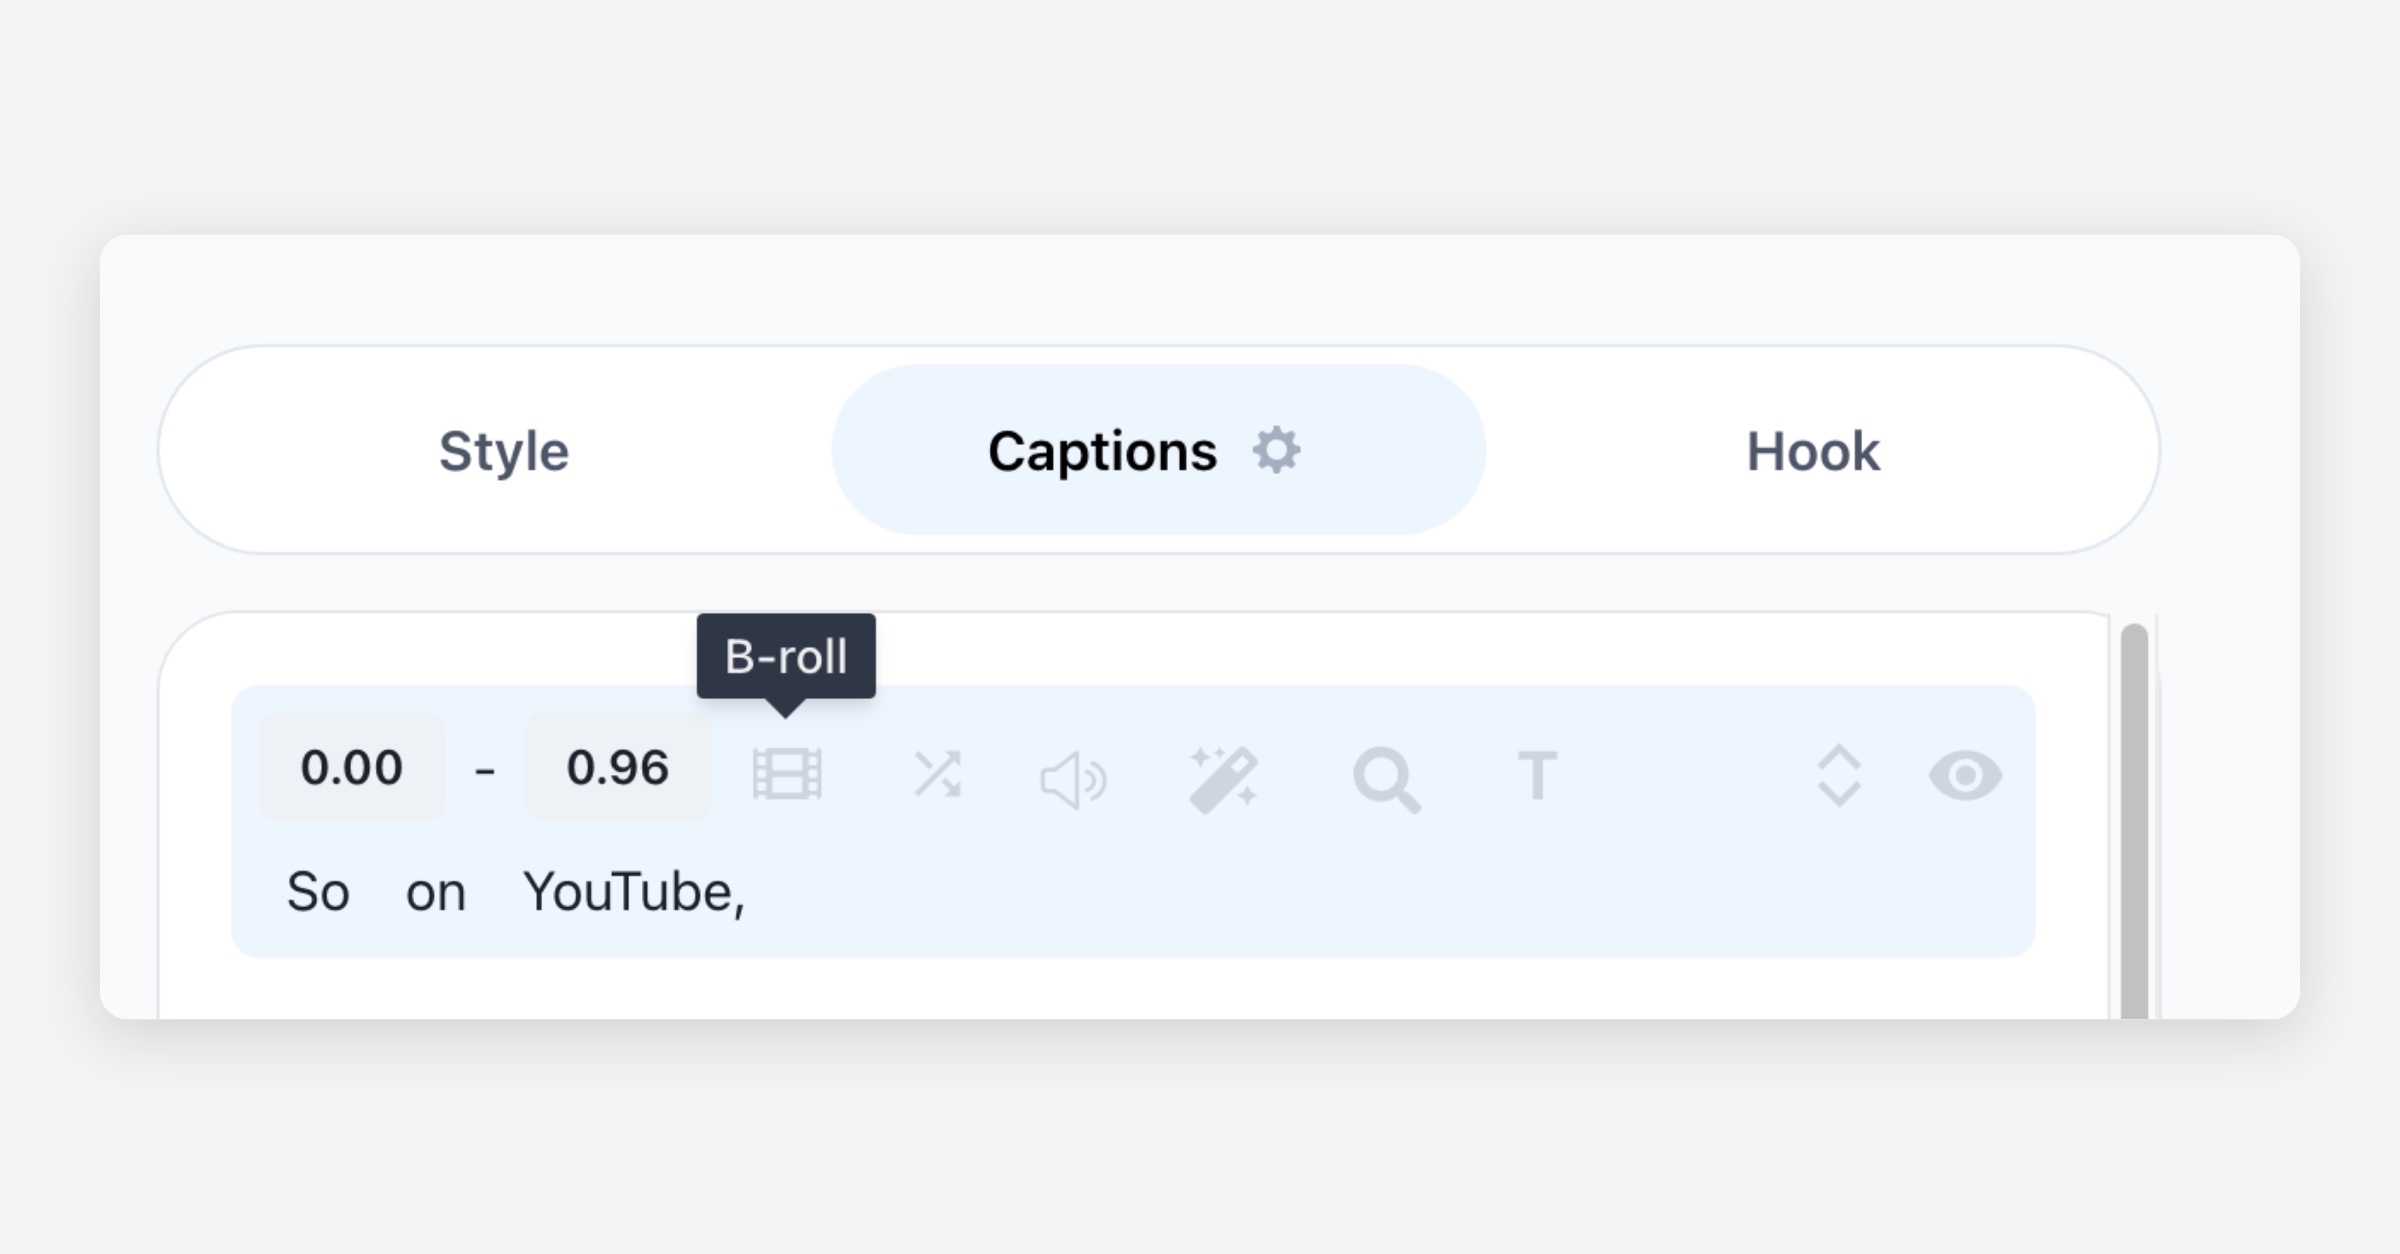Screen dimensions: 2400x1254
Task: Click the B-roll tooltip label
Action: click(x=786, y=656)
